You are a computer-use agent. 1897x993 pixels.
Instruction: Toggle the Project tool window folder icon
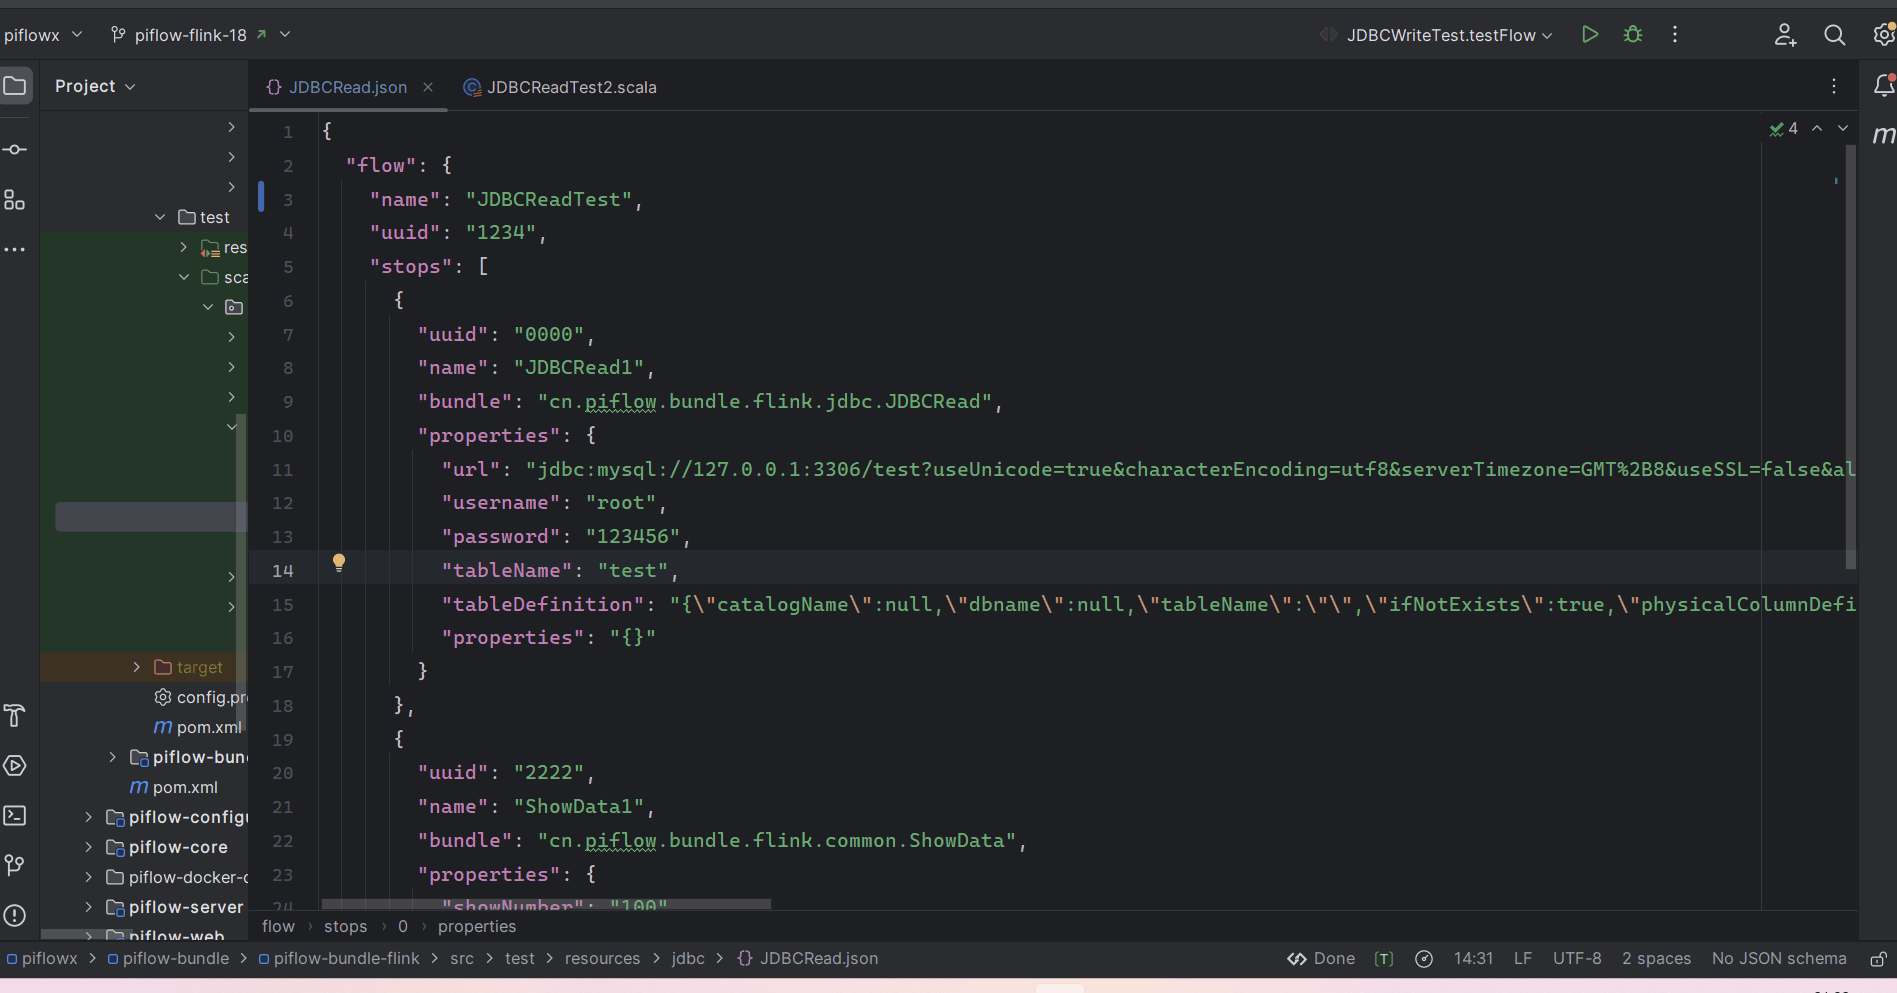[x=15, y=86]
